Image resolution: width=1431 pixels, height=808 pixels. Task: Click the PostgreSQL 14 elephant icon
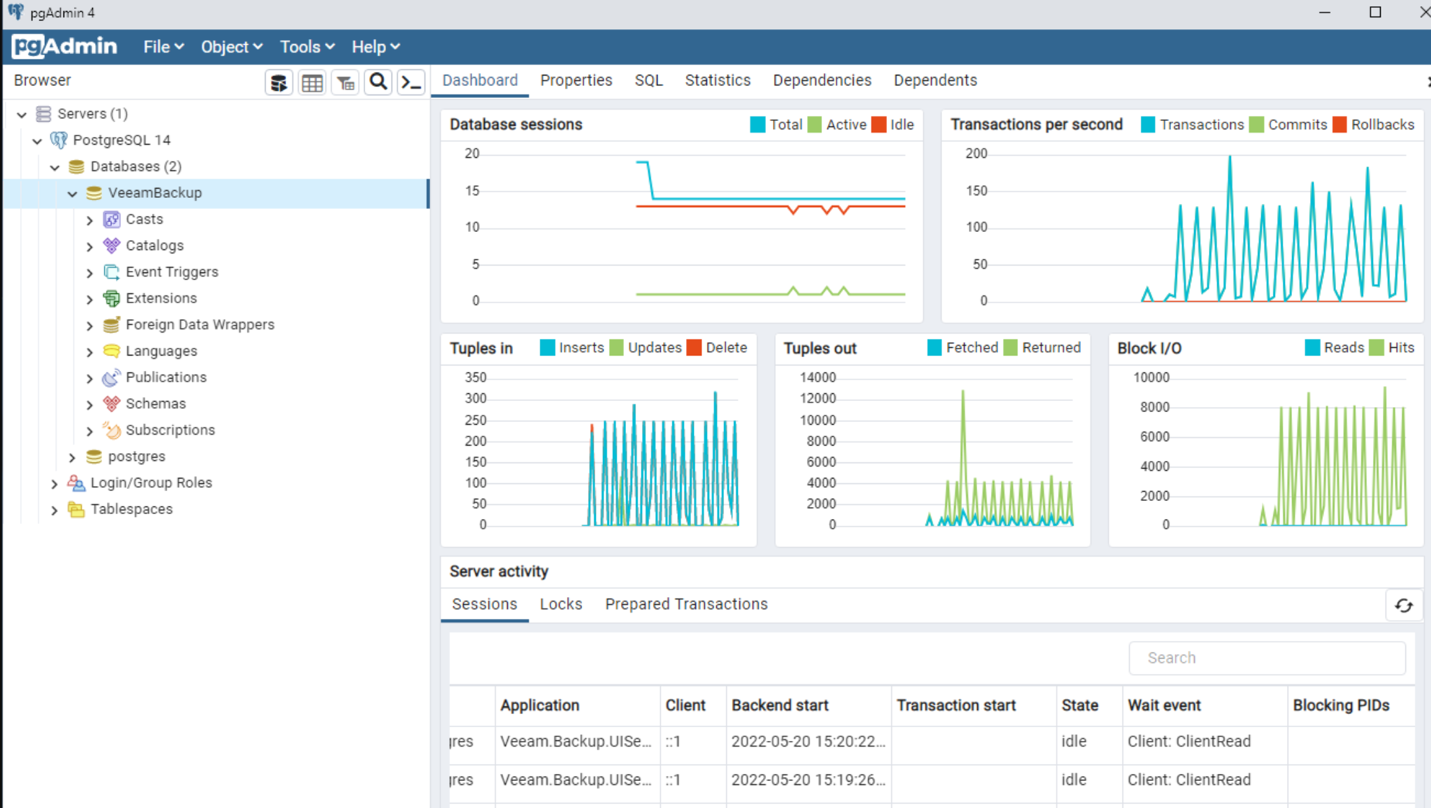tap(59, 140)
